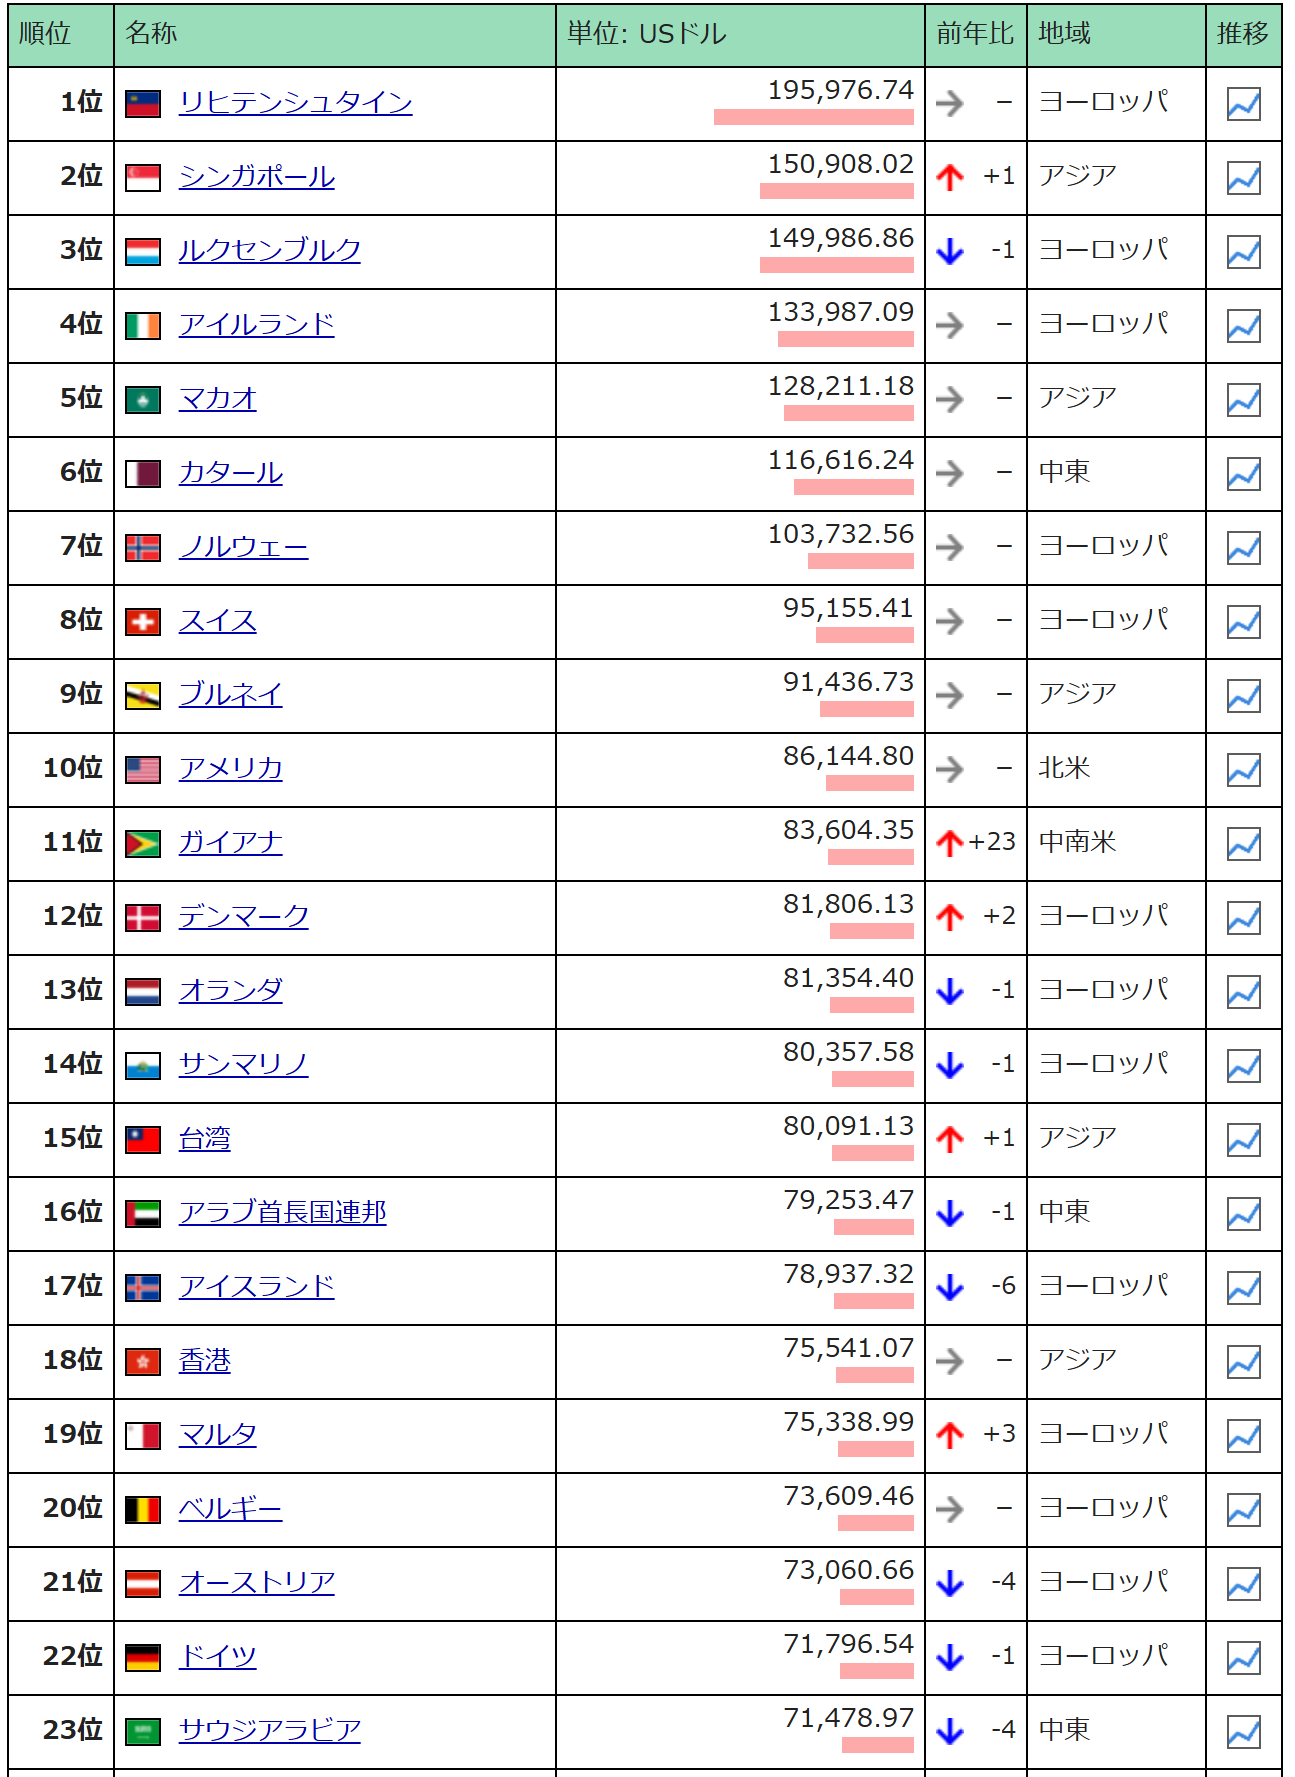Image resolution: width=1295 pixels, height=1777 pixels.
Task: Click the Luxembourg flag icon
Action: (x=143, y=252)
